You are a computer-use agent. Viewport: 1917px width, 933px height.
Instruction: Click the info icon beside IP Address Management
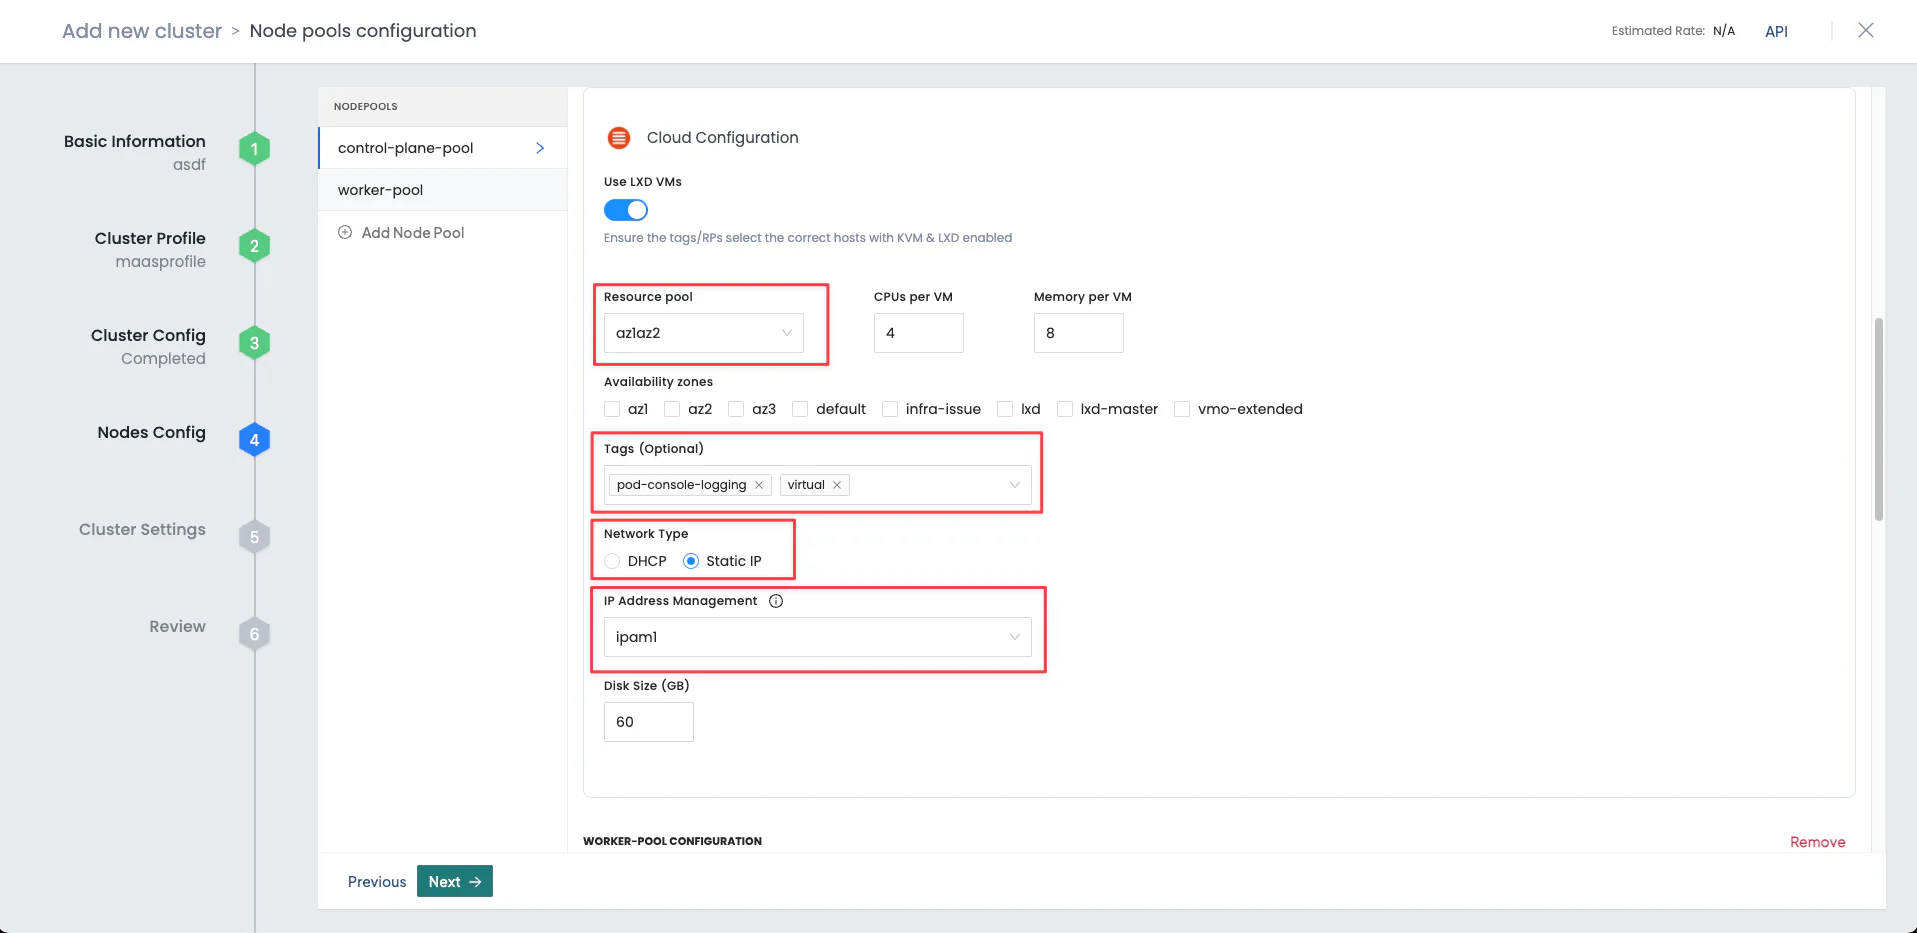tap(777, 600)
